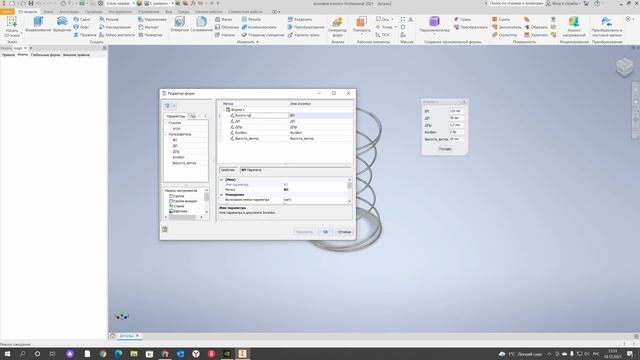The image size is (640, 360).
Task: Collapse the Пользователь tree node
Action: [x=166, y=134]
